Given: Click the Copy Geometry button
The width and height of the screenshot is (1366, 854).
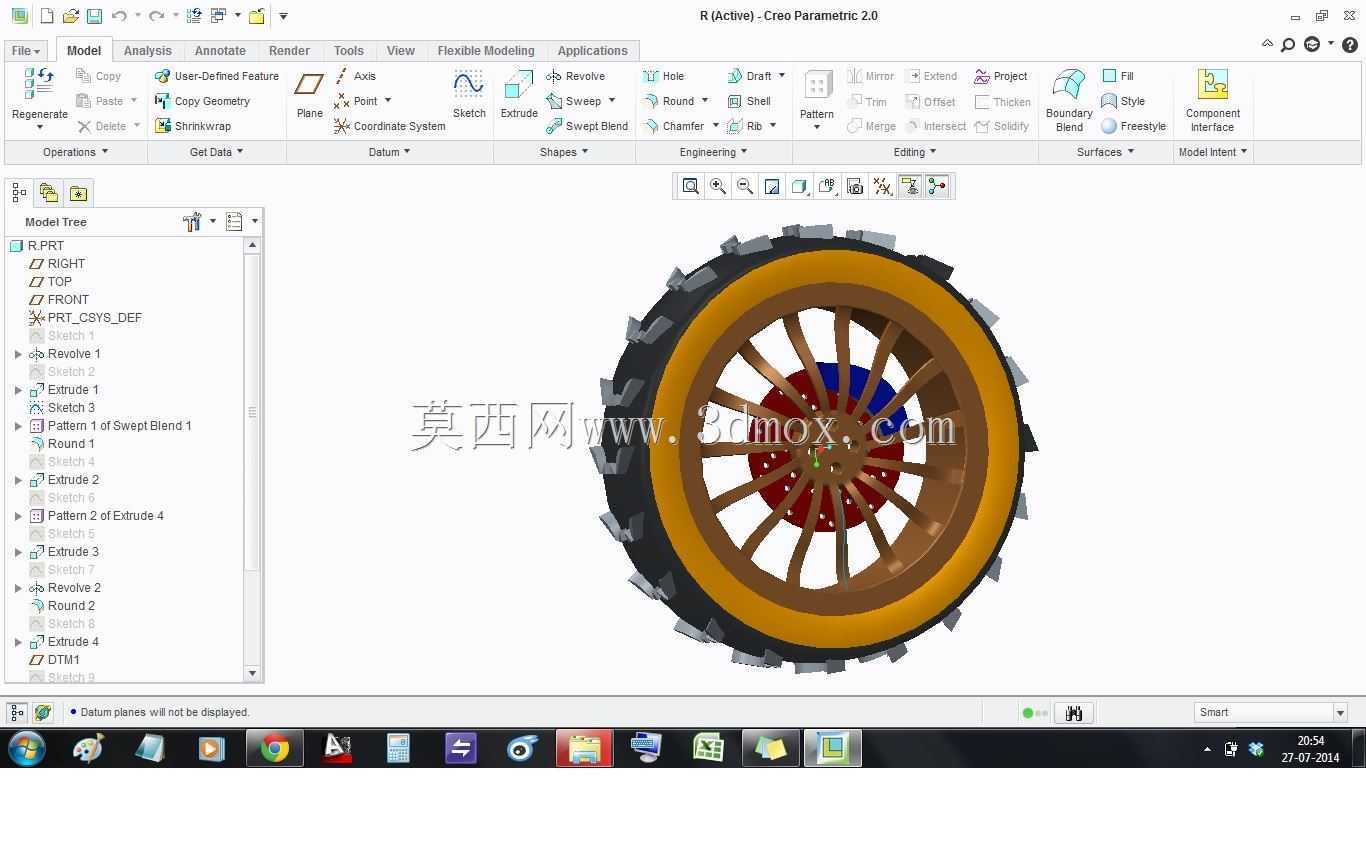Looking at the screenshot, I should tap(203, 101).
